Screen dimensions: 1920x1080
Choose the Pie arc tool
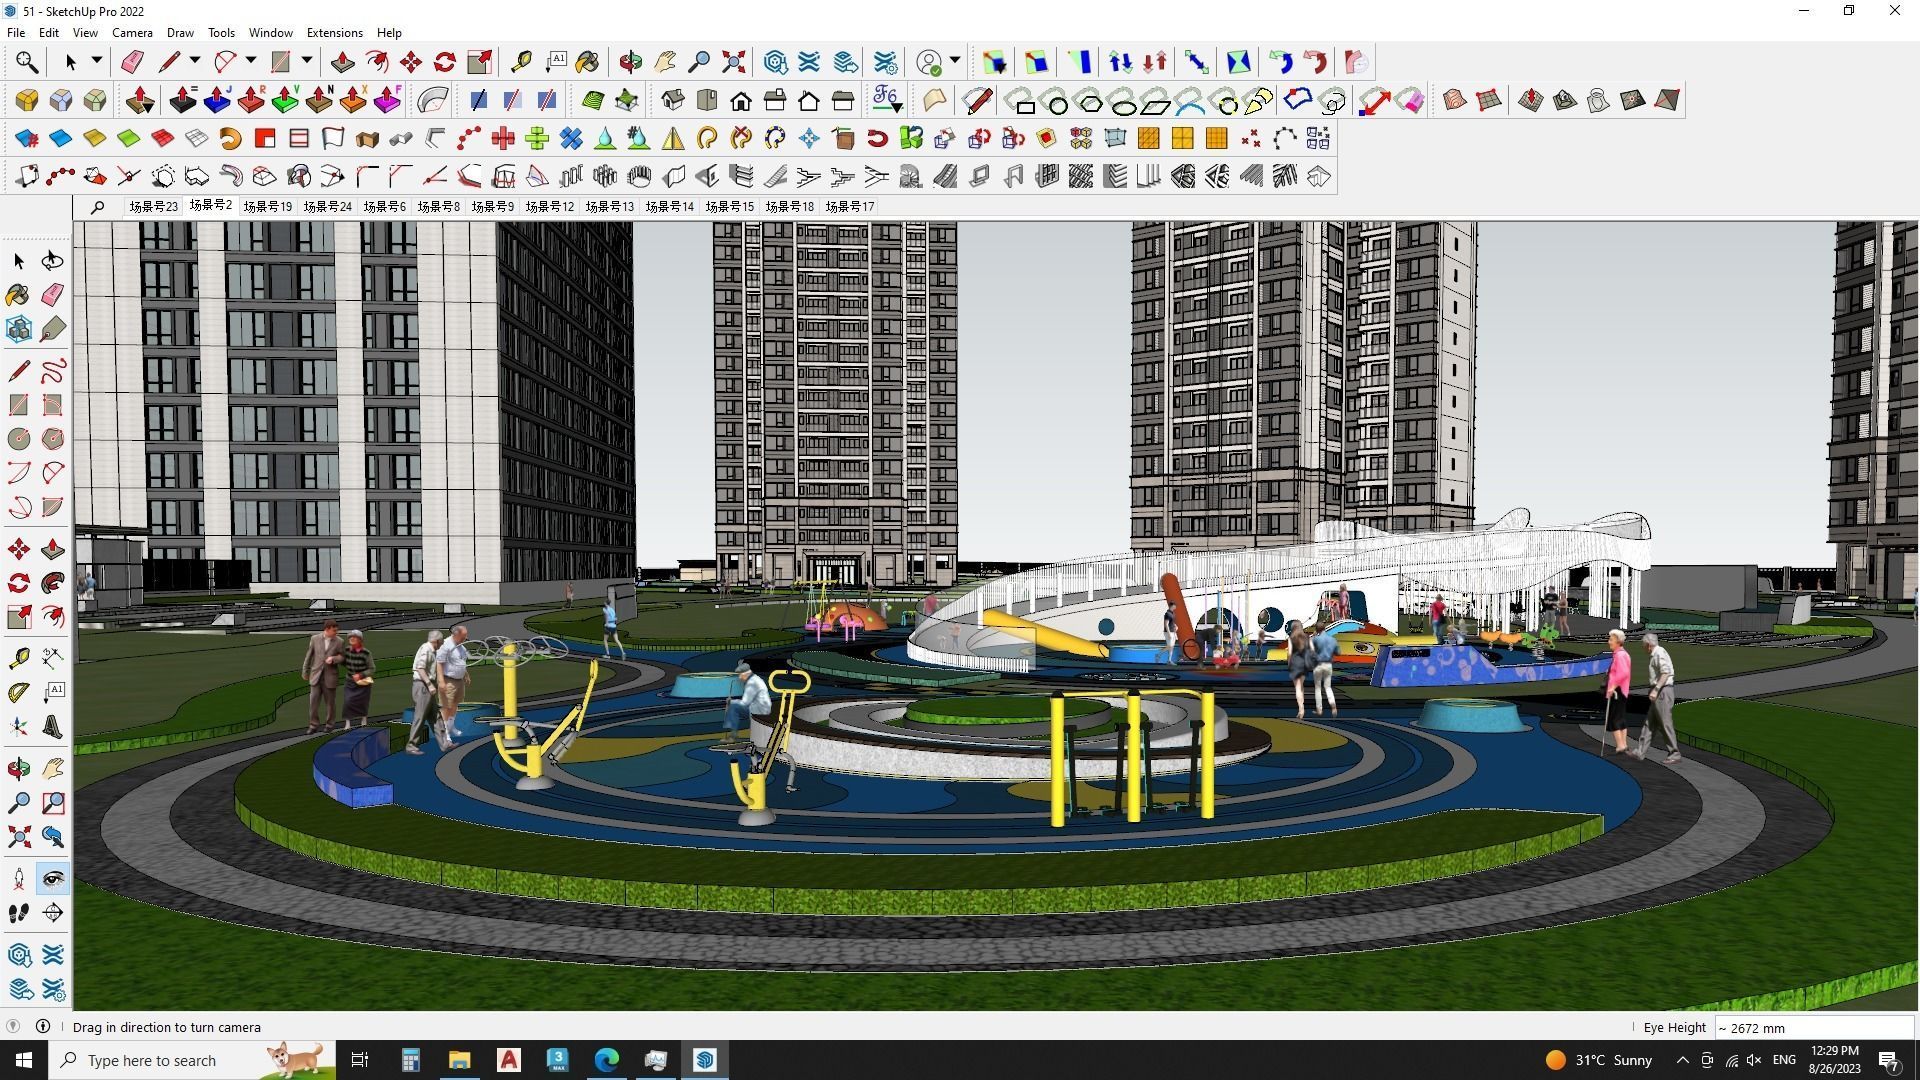click(52, 507)
